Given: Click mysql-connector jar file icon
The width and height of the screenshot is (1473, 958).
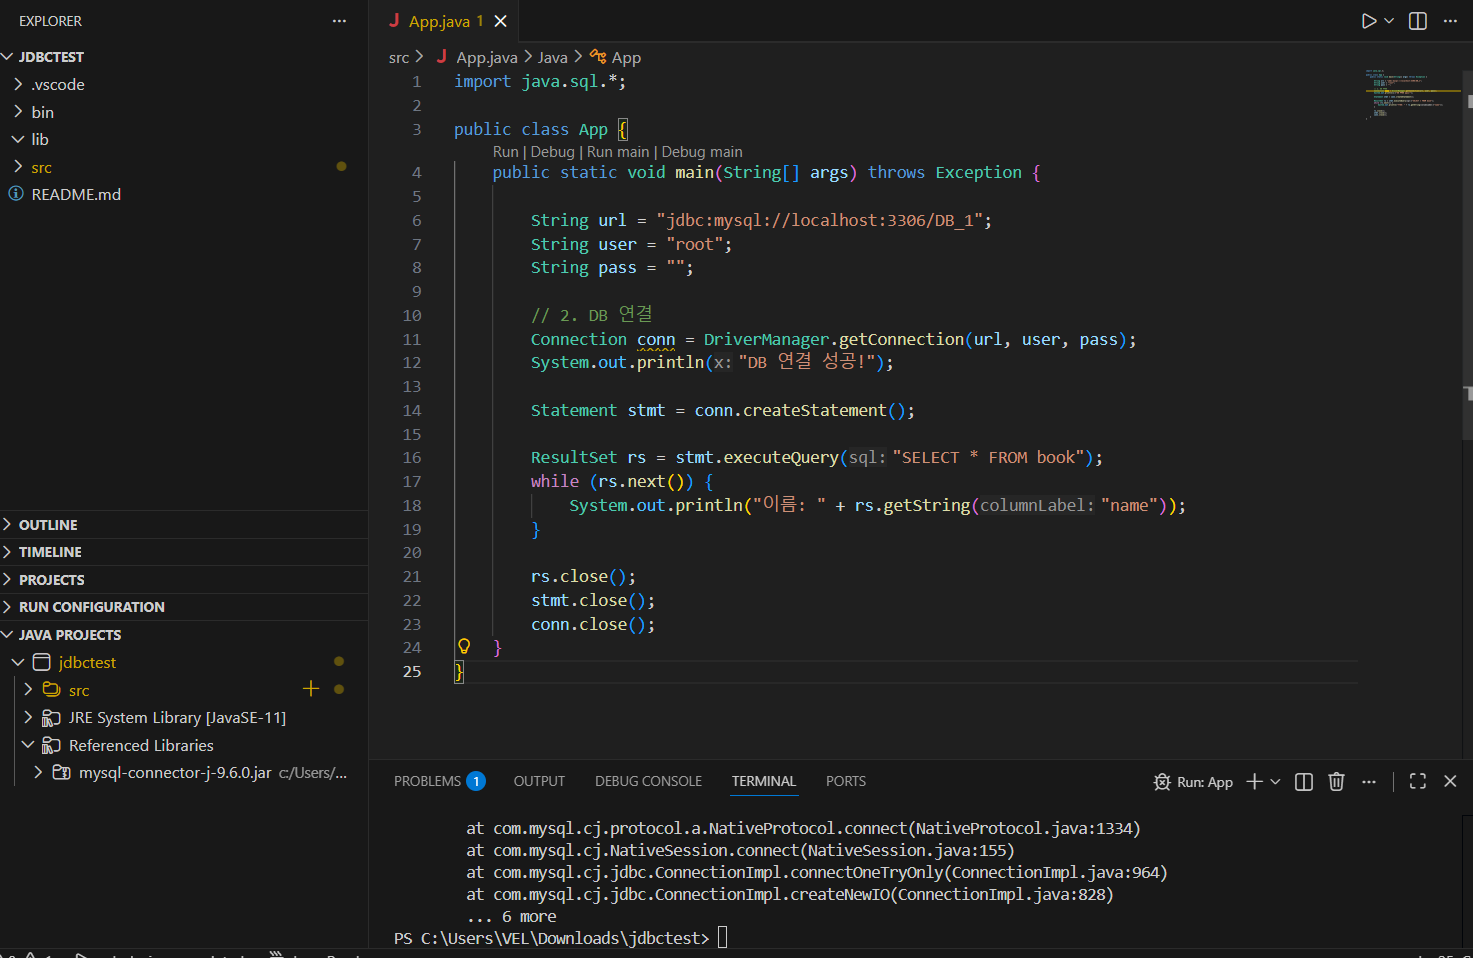Looking at the screenshot, I should (61, 772).
